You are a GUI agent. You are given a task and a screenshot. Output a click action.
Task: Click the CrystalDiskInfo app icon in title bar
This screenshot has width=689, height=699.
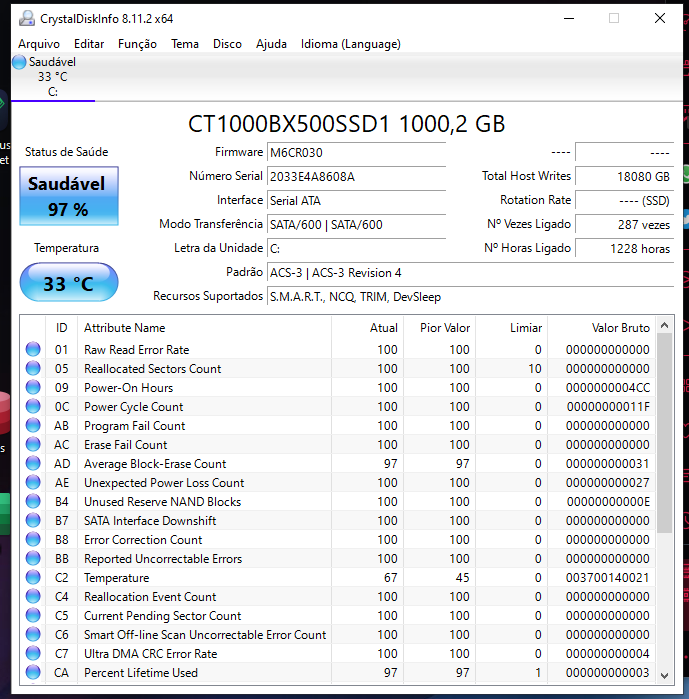[x=27, y=18]
